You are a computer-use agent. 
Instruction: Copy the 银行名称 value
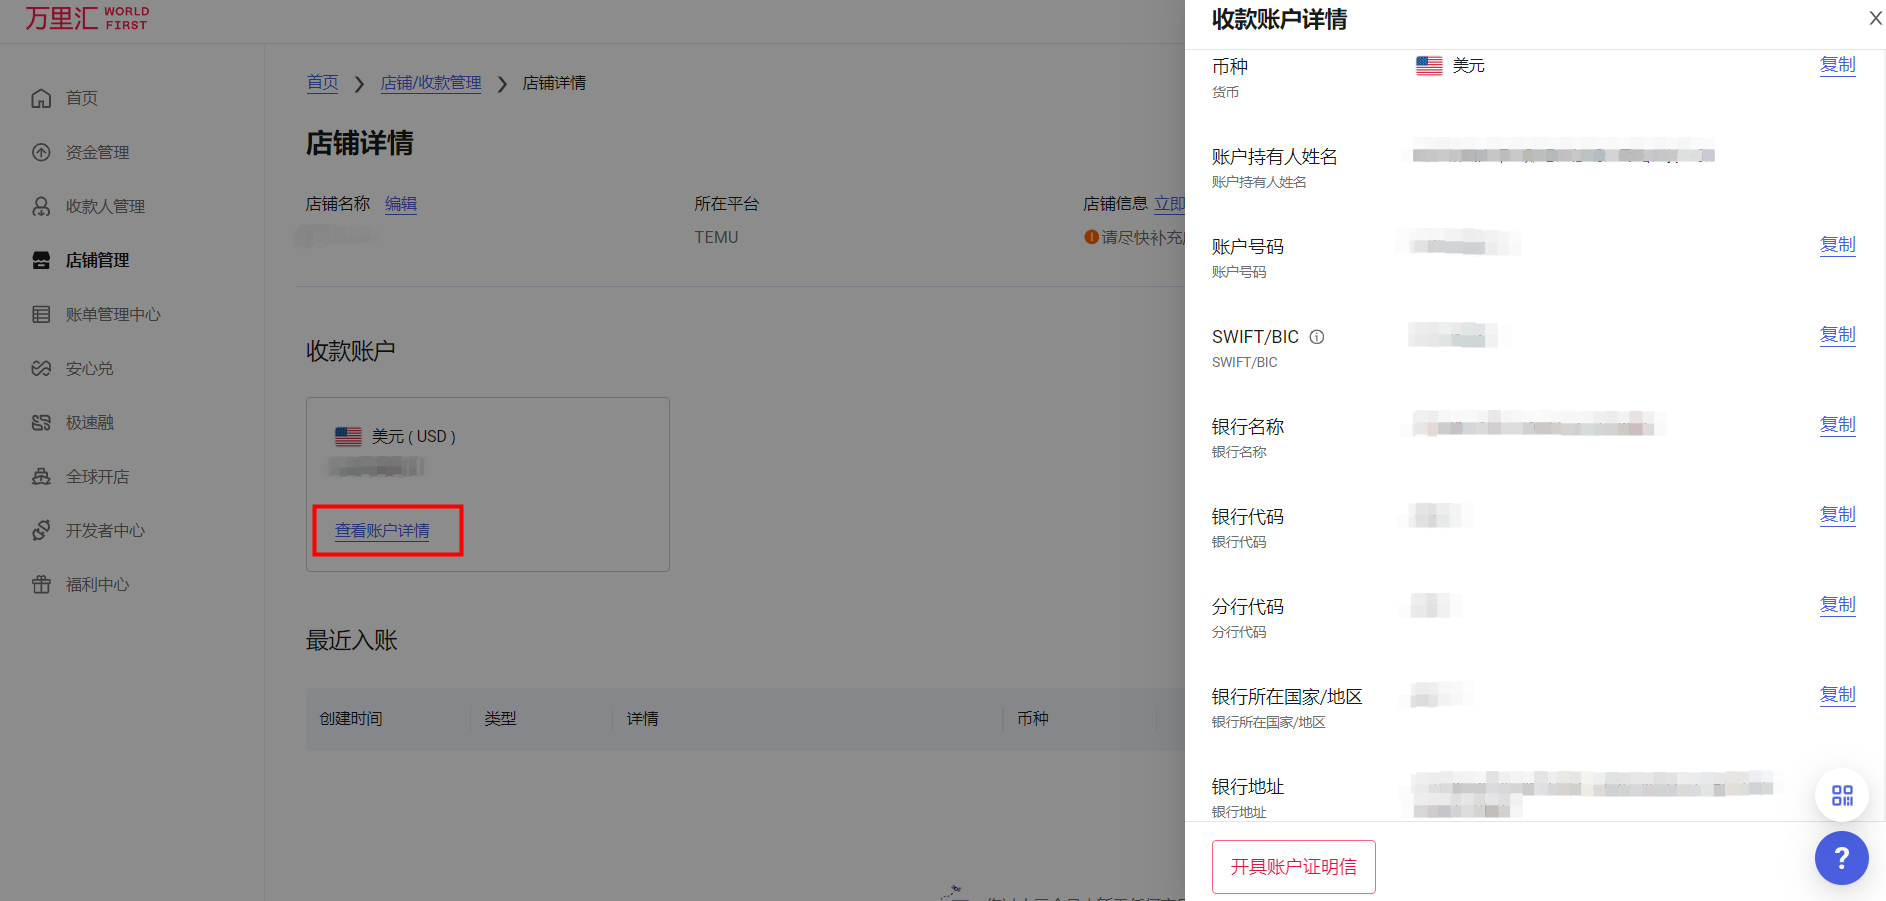click(1837, 425)
